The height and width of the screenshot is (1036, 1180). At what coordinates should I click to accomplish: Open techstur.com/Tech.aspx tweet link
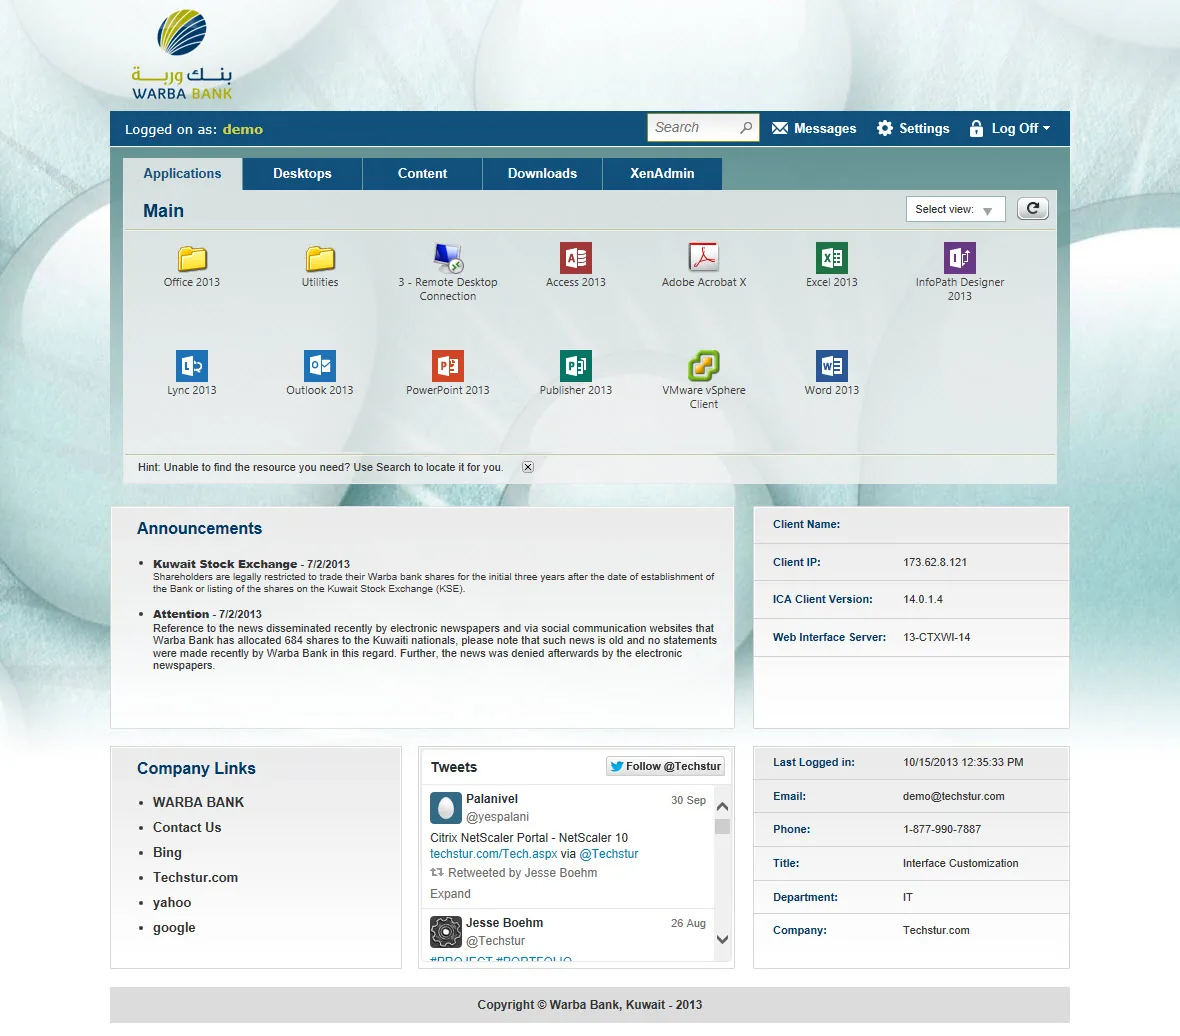point(494,854)
